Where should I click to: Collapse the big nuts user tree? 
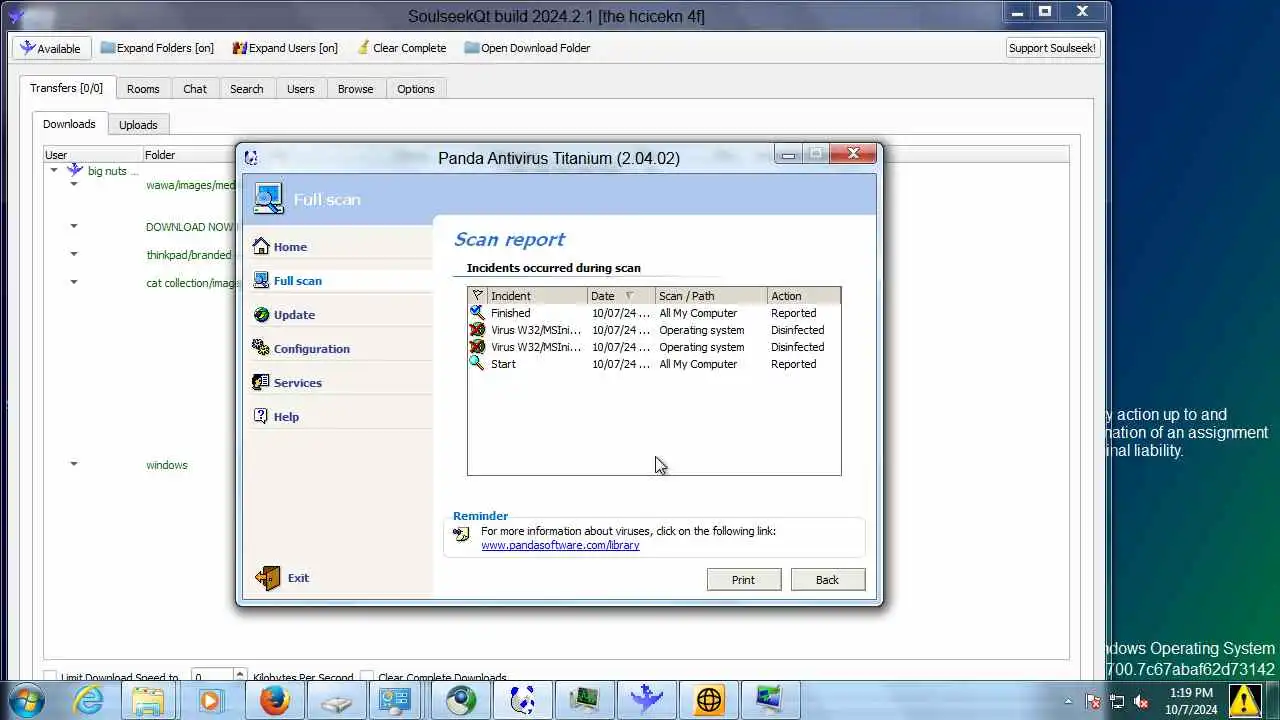click(x=54, y=171)
